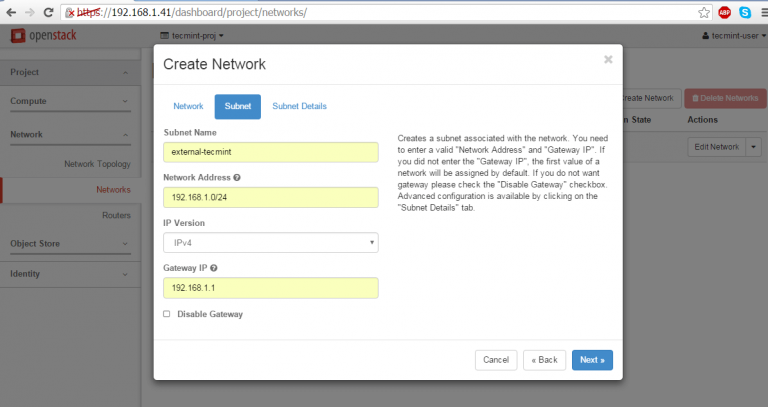
Task: Click the browser reload icon
Action: tap(51, 12)
